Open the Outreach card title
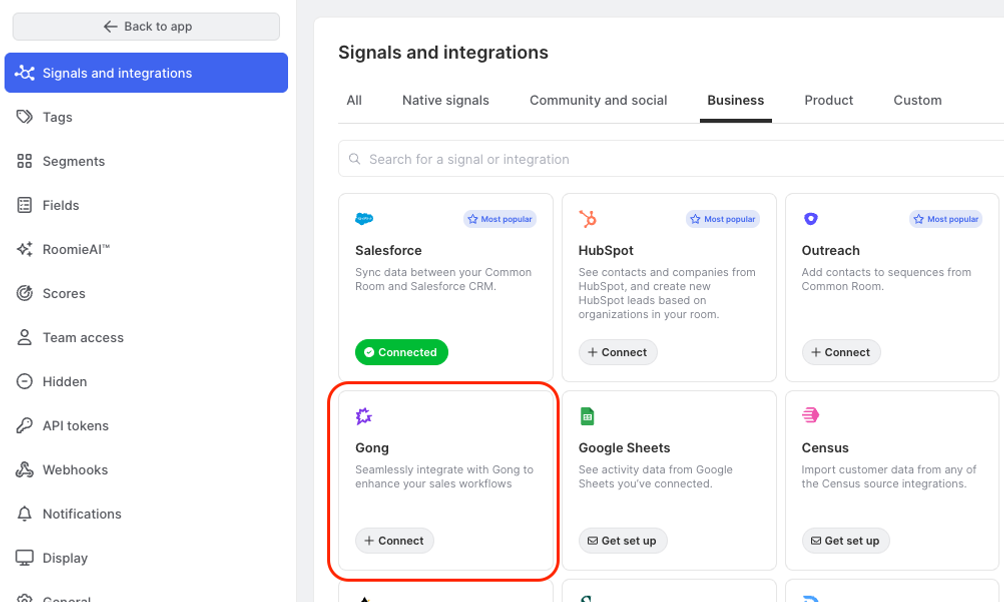1004x602 pixels. (x=830, y=250)
